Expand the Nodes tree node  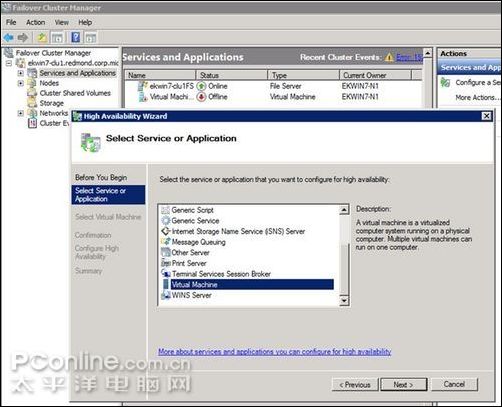(x=20, y=83)
